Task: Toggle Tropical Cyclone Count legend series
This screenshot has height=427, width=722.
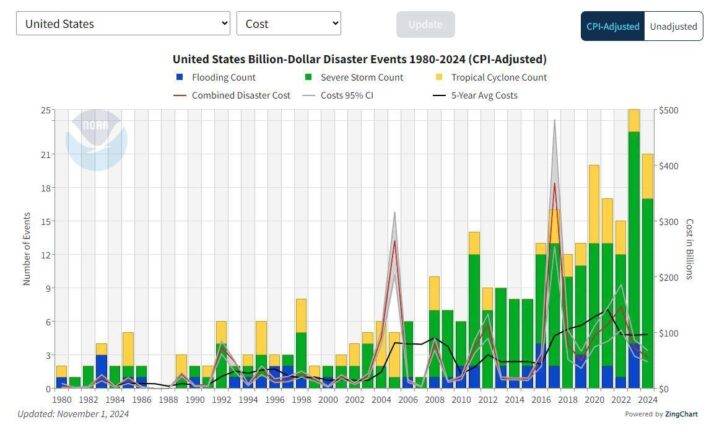Action: pos(491,77)
